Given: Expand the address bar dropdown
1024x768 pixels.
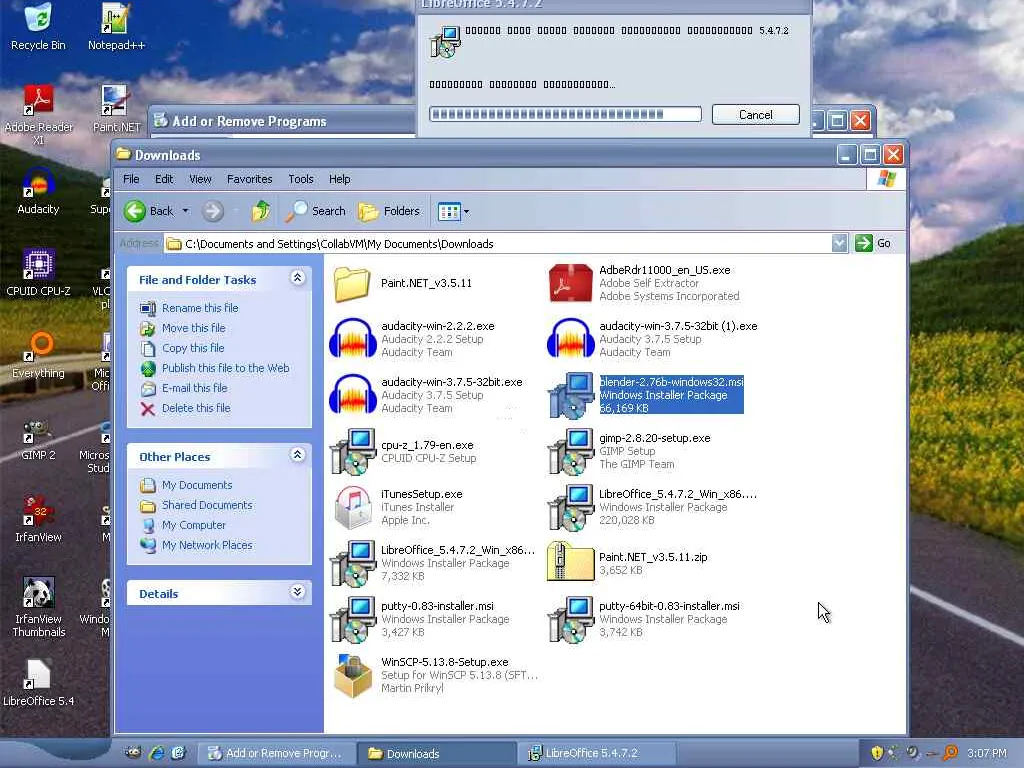Looking at the screenshot, I should [x=839, y=244].
